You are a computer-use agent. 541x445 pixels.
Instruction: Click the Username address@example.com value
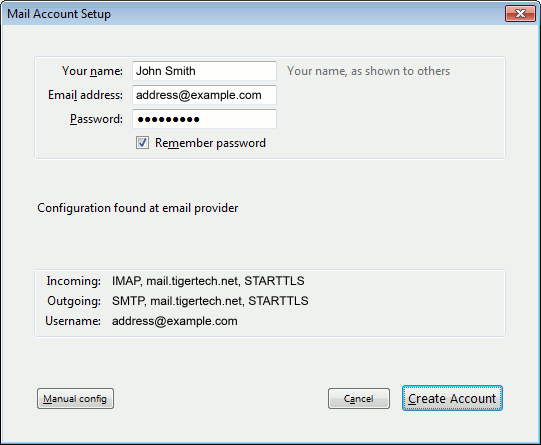(x=175, y=321)
